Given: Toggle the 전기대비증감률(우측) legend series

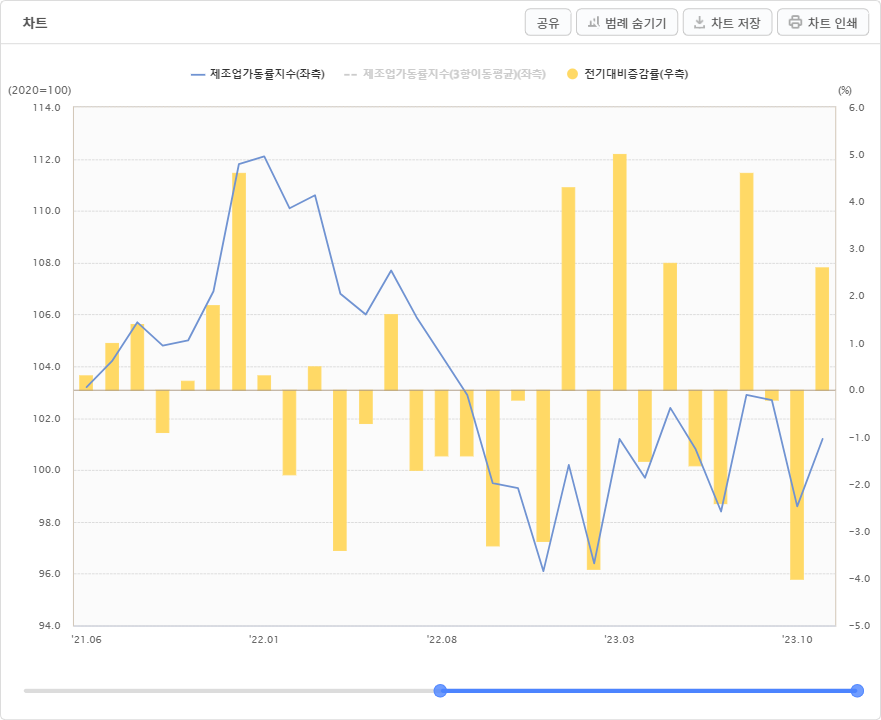Looking at the screenshot, I should coord(628,74).
